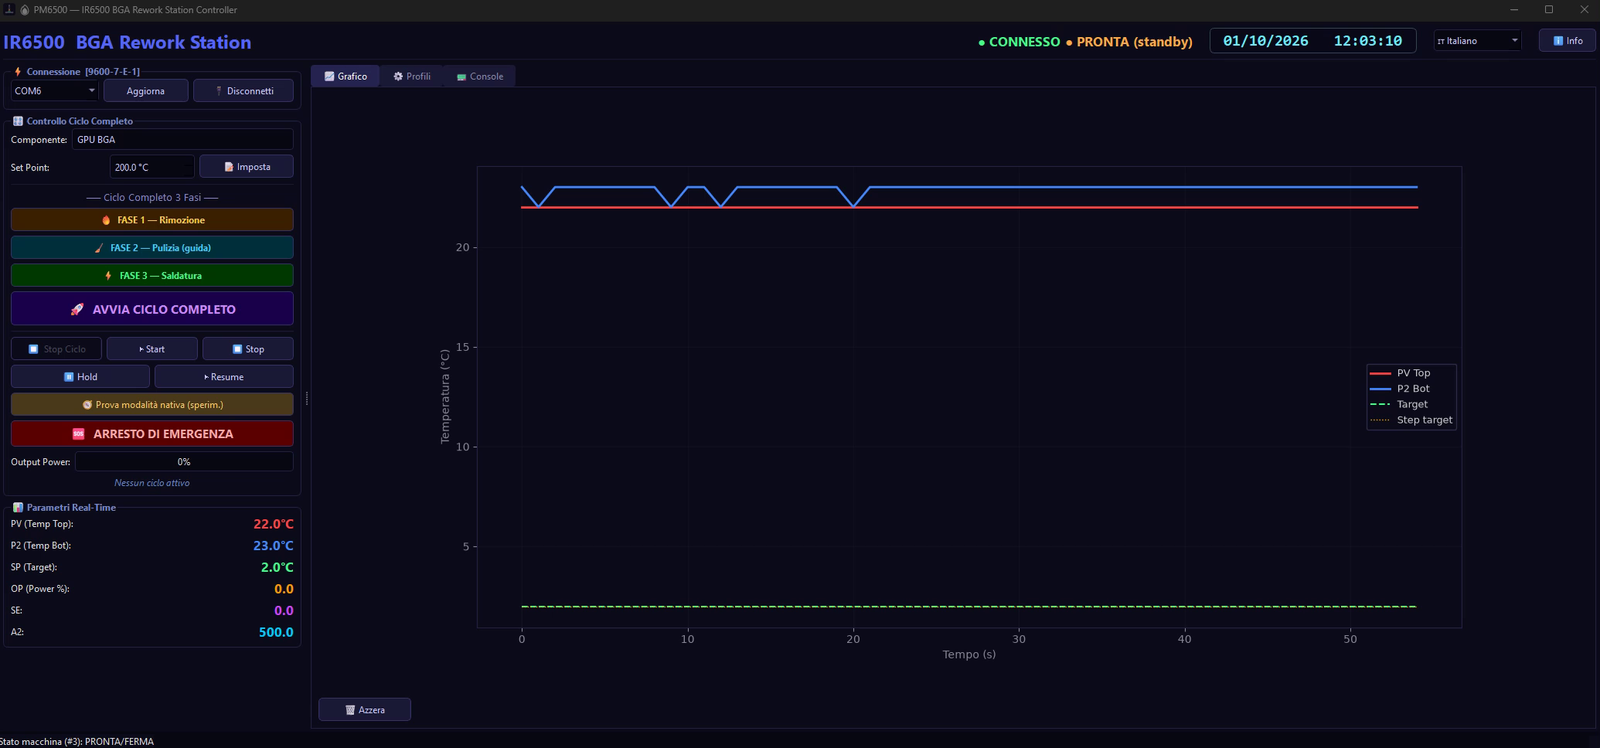Click the P2 (Temp Bot) value 23.0°C

pos(273,546)
